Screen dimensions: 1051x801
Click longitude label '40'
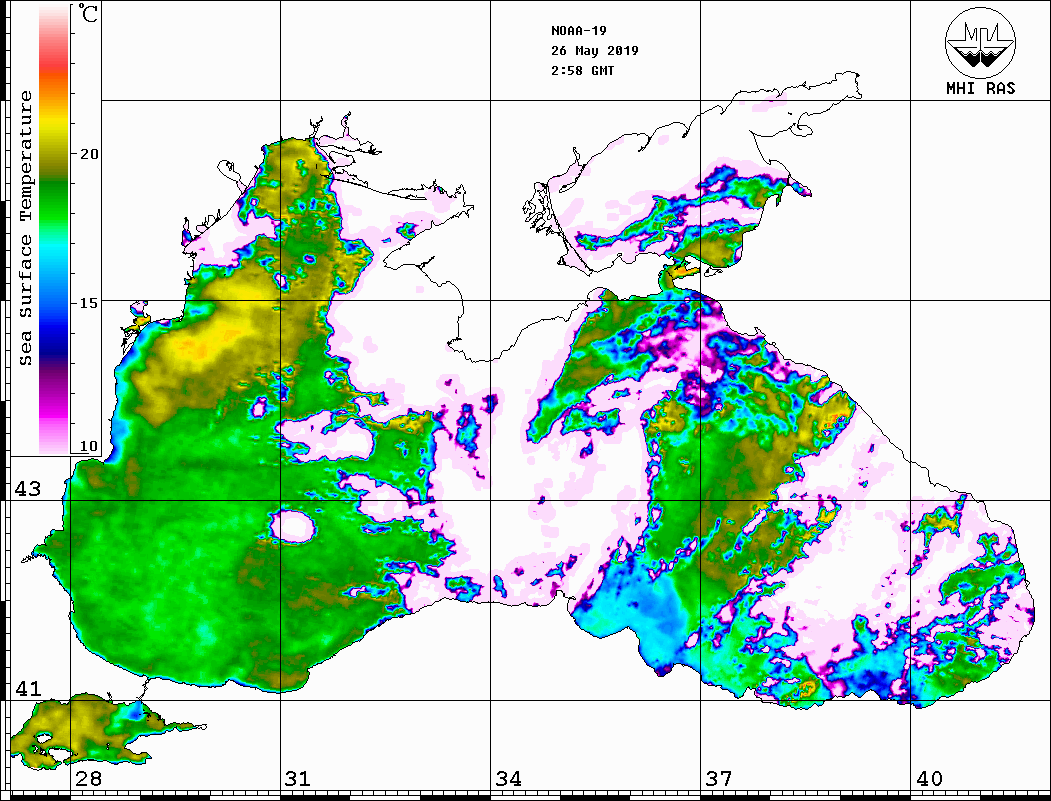929,779
